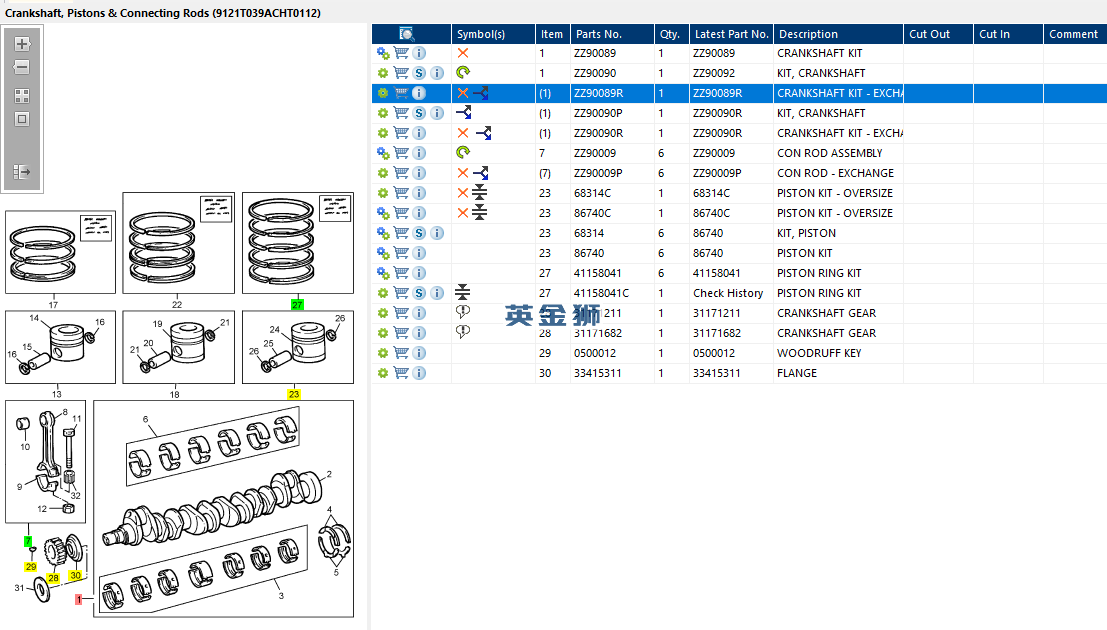Image resolution: width=1107 pixels, height=630 pixels.
Task: Click gear icon for CON ROD ASSEMBLY
Action: pos(383,153)
